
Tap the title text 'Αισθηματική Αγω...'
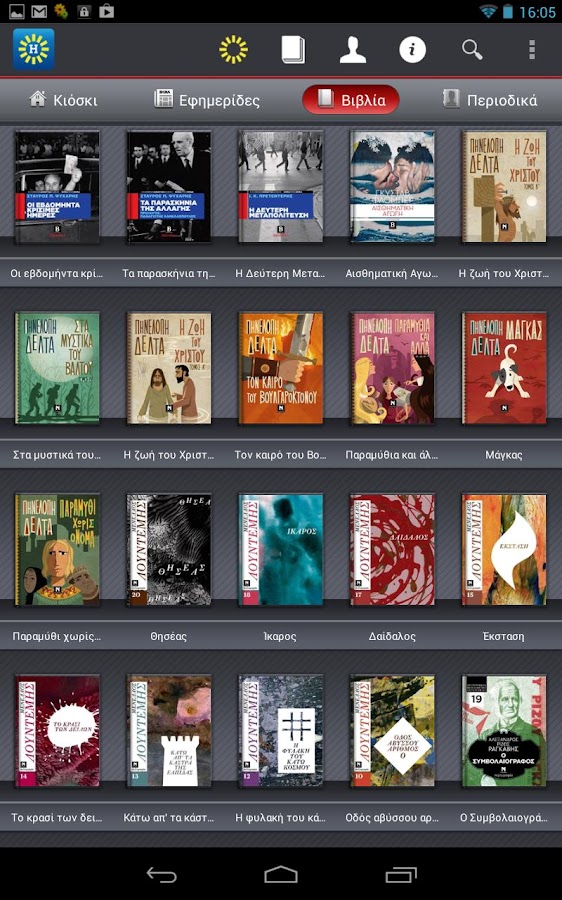392,274
